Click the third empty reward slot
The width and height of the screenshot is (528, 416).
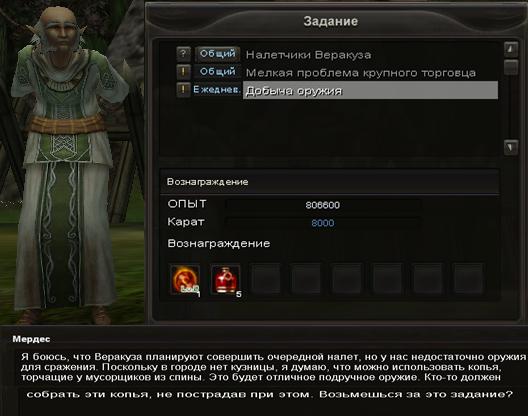pyautogui.click(x=347, y=280)
